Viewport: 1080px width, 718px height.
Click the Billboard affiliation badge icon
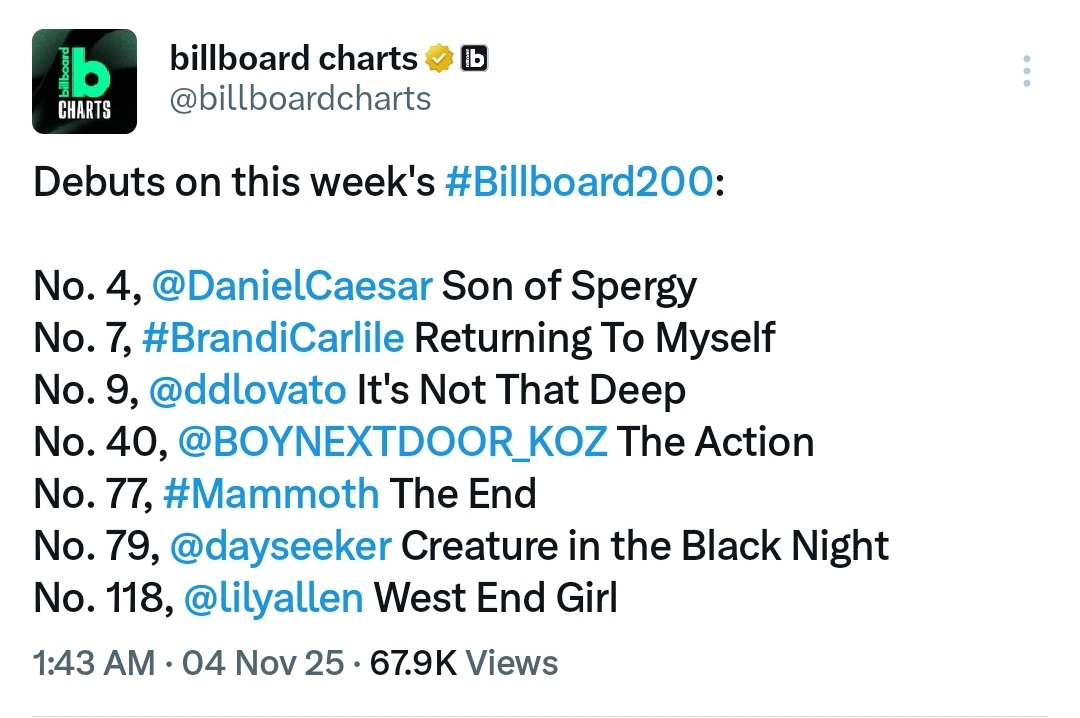[474, 59]
